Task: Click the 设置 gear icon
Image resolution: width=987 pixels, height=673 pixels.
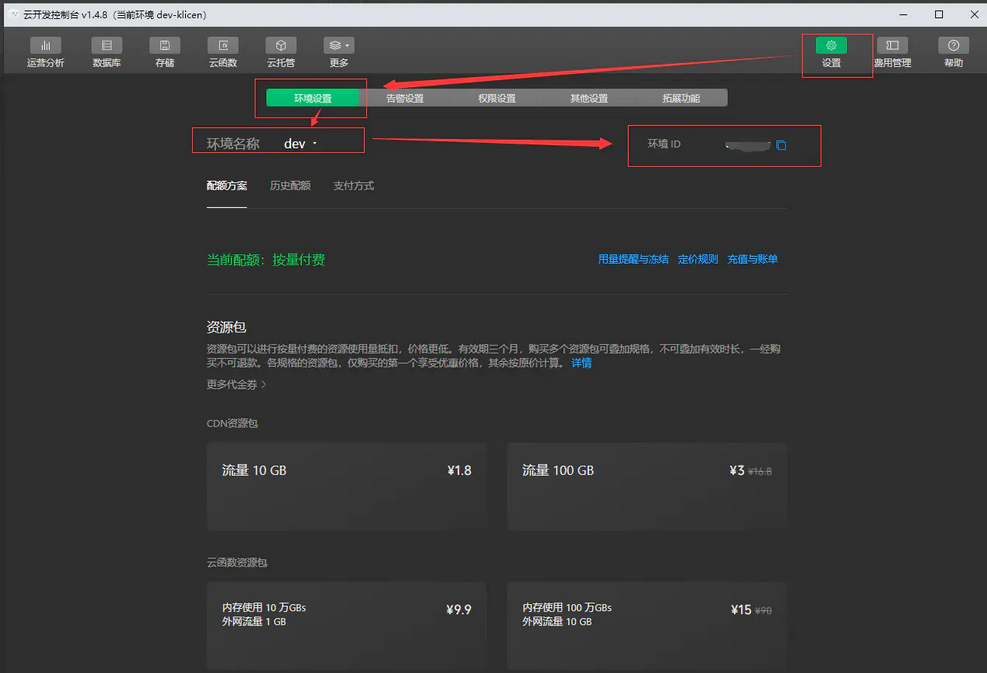Action: click(x=831, y=46)
